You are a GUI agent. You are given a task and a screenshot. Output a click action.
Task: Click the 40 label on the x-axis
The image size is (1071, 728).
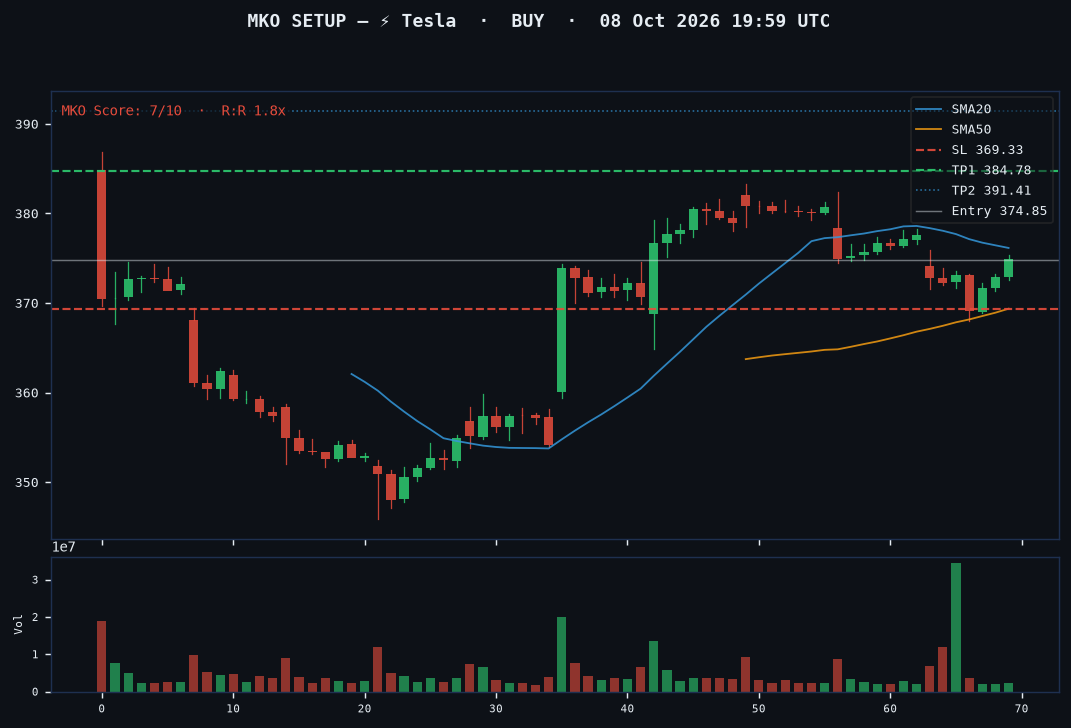point(627,709)
